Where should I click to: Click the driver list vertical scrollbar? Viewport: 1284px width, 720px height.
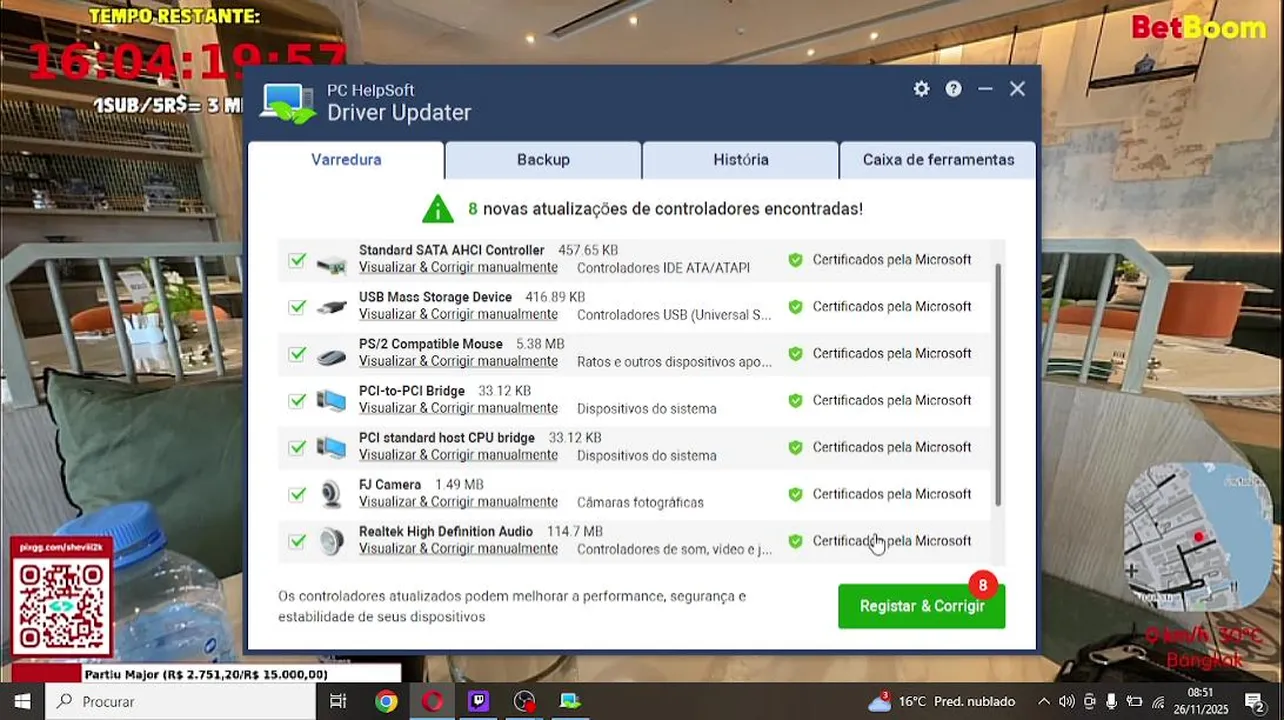point(998,384)
